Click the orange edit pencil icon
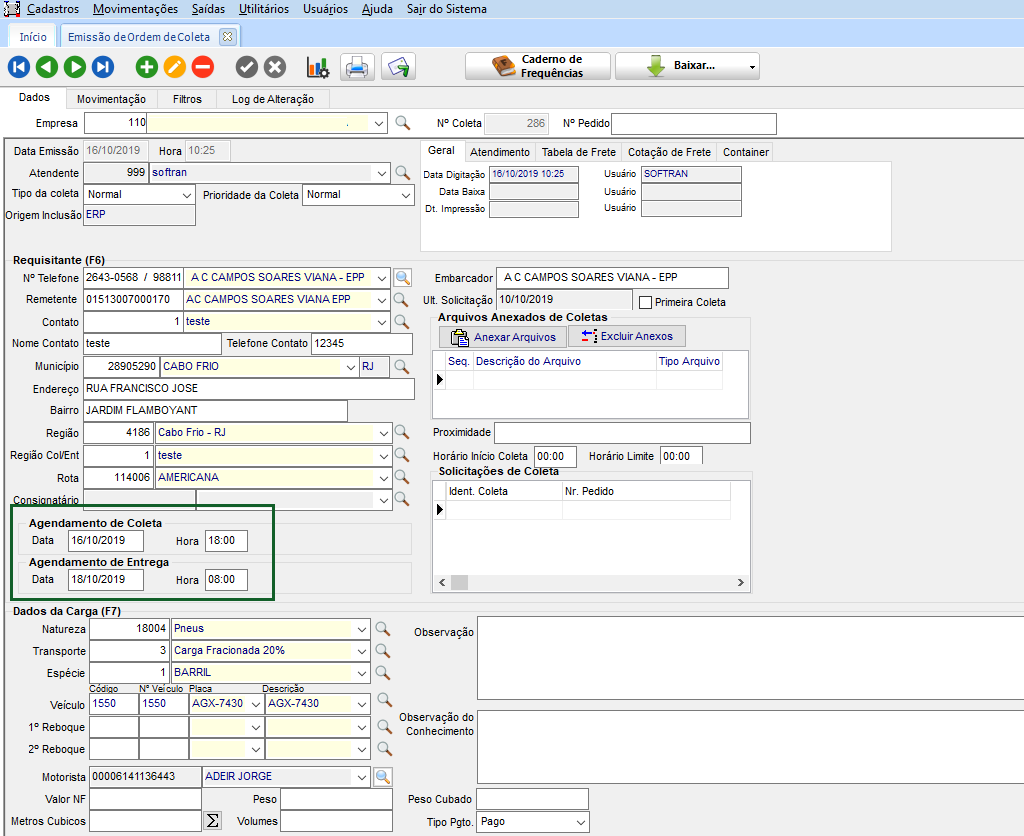This screenshot has width=1024, height=836. tap(174, 67)
